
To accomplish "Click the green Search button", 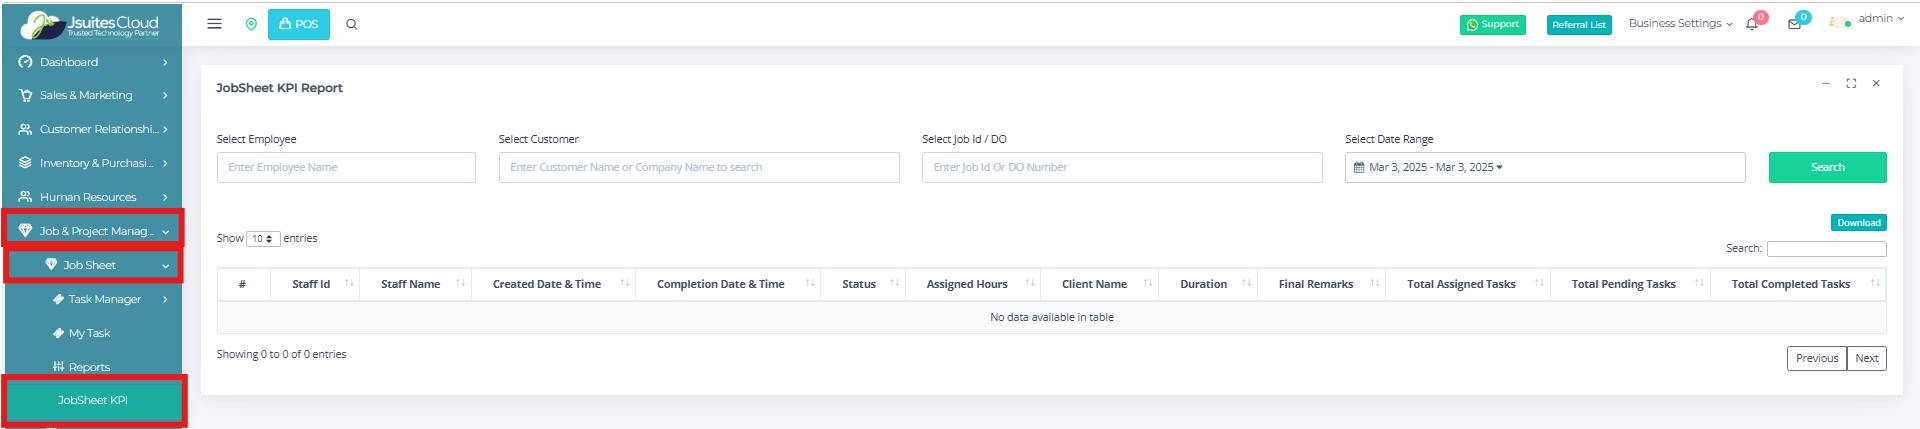I will pos(1827,167).
